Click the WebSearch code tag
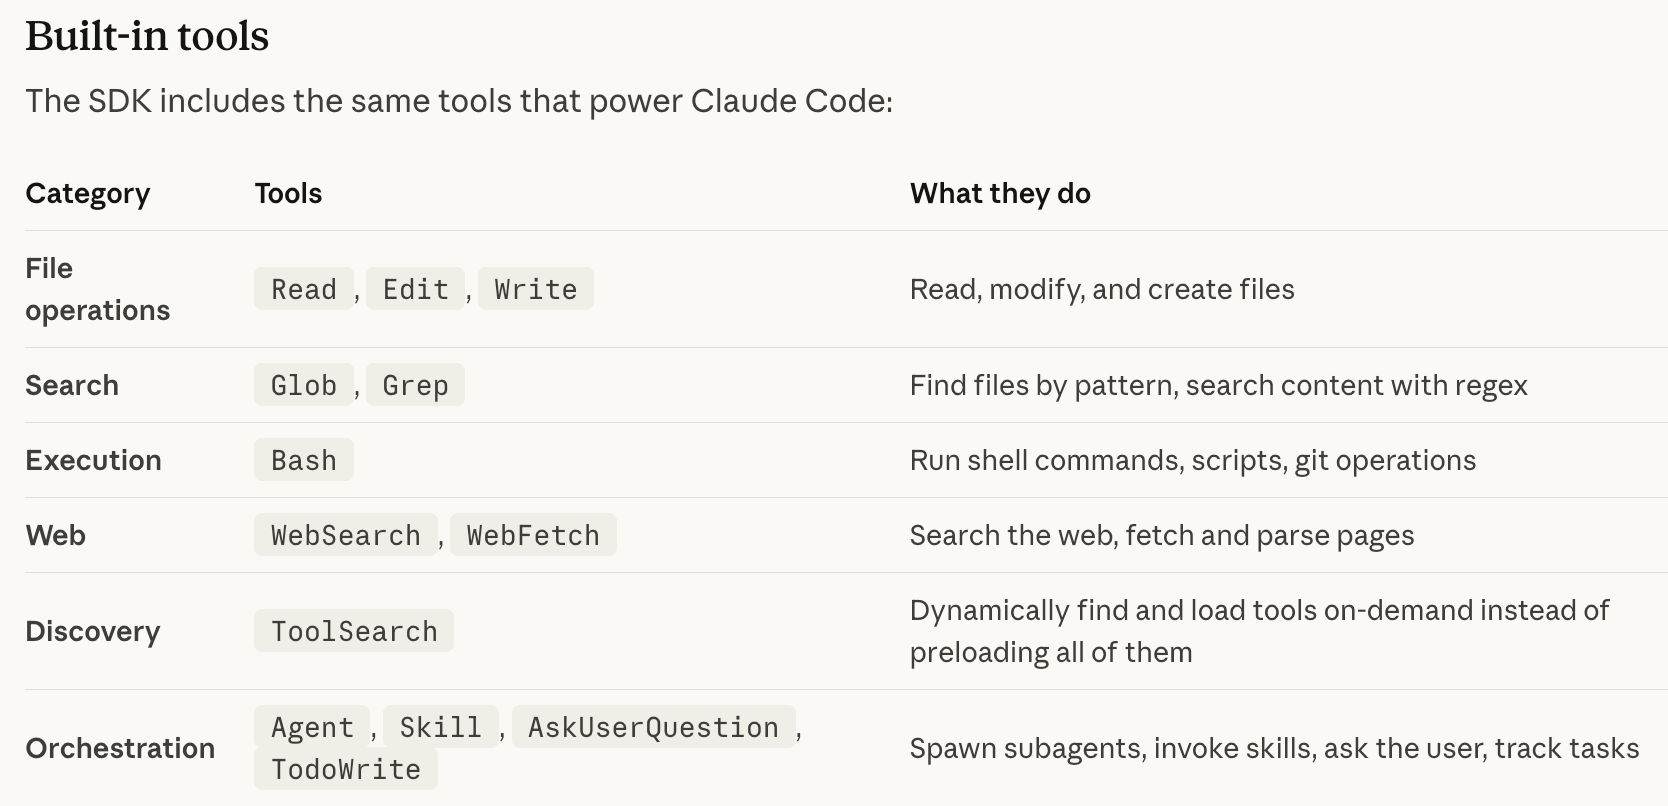Image resolution: width=1668 pixels, height=806 pixels. tap(346, 535)
